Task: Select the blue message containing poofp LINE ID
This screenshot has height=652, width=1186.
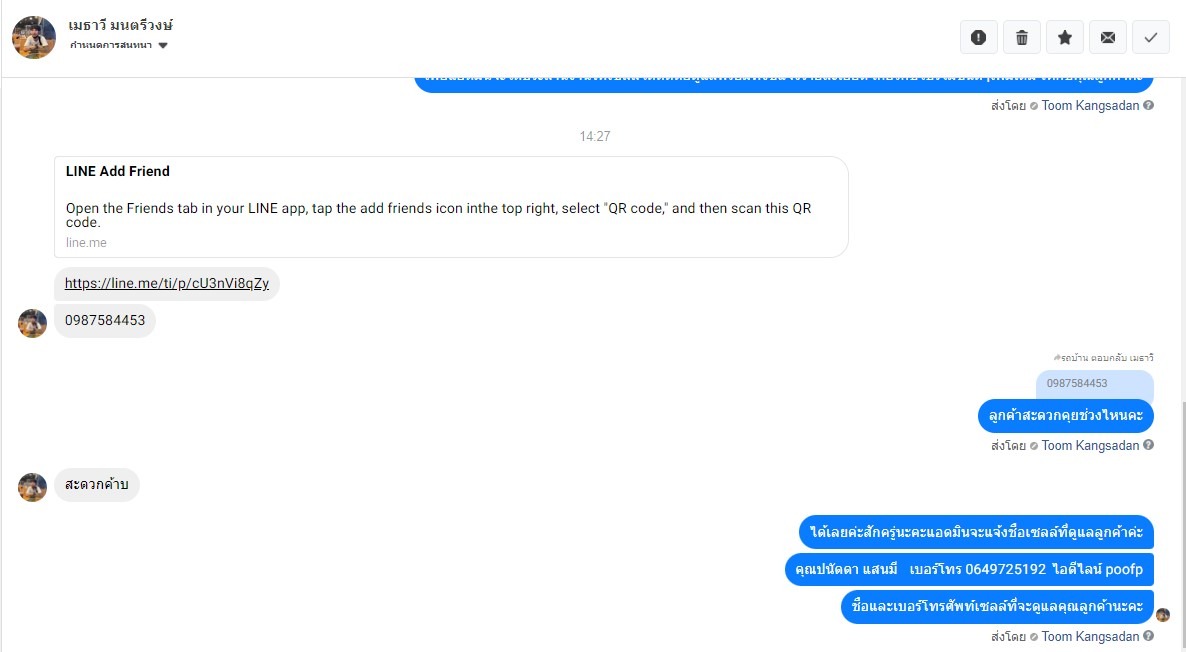Action: point(969,570)
